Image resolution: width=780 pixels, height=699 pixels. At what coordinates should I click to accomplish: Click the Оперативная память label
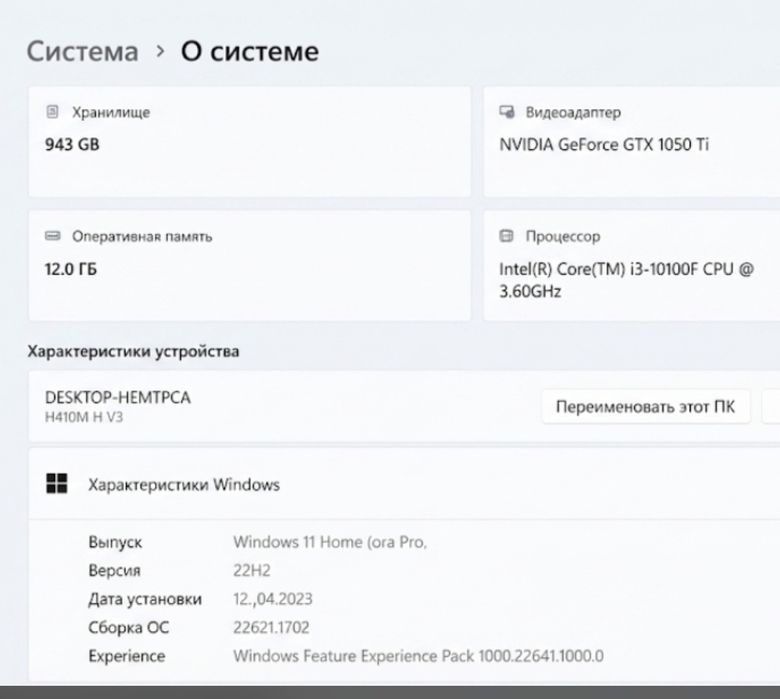tap(142, 236)
